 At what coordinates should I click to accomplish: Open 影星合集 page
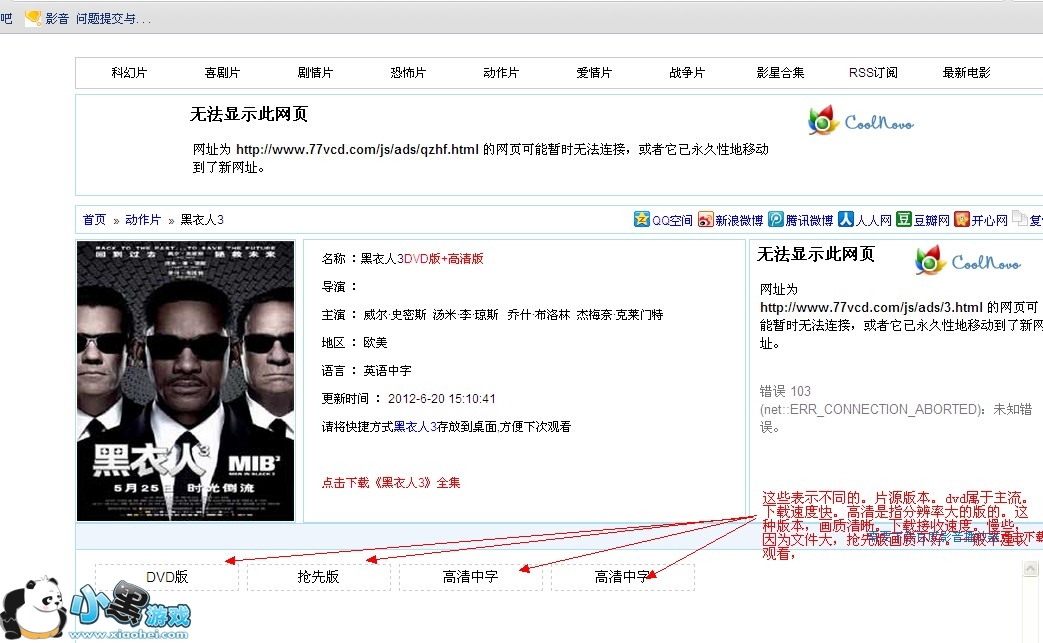tap(780, 72)
